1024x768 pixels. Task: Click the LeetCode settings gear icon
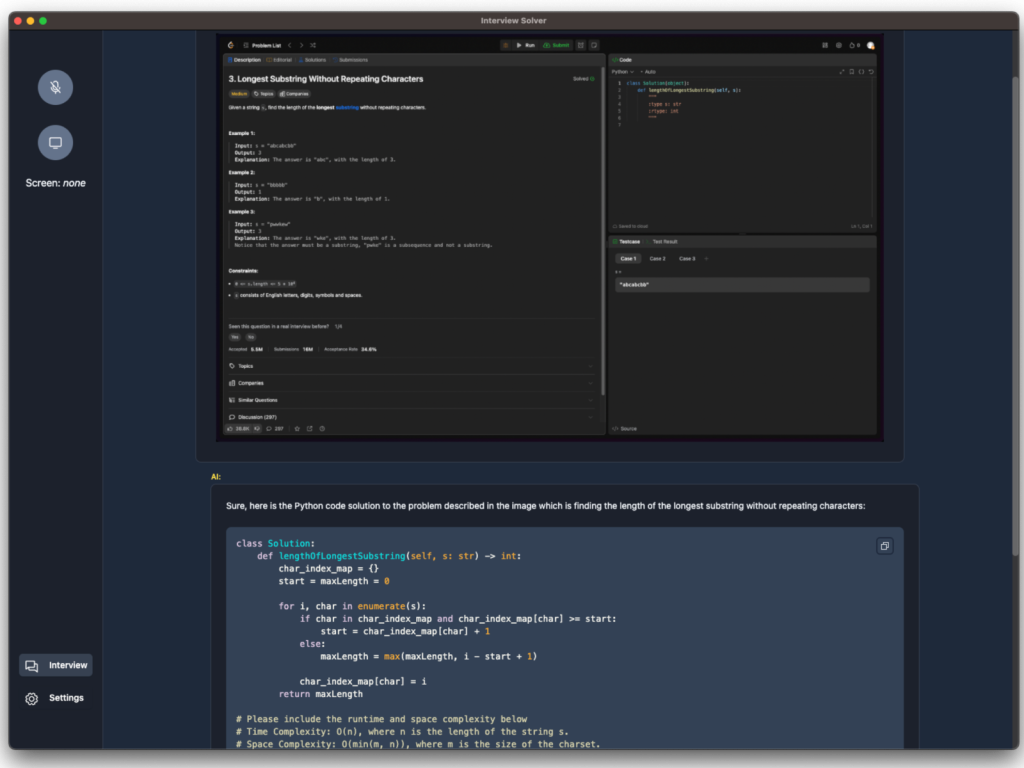(x=838, y=45)
